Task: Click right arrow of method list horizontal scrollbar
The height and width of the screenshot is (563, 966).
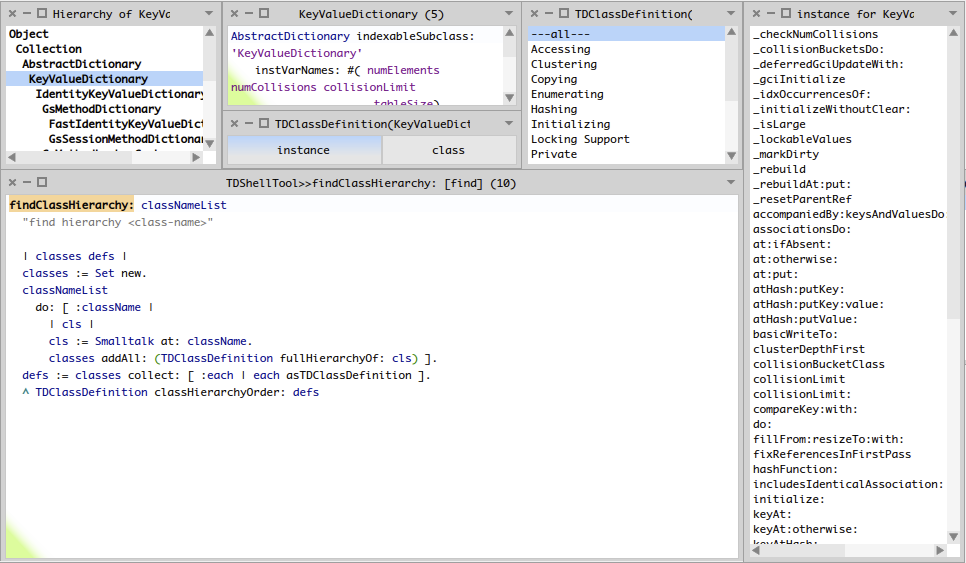Action: (940, 550)
